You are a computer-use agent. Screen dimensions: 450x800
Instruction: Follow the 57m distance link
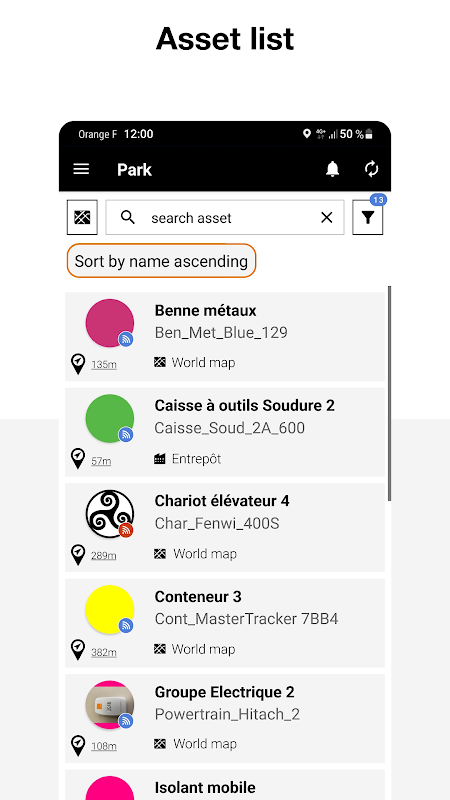[x=101, y=461]
